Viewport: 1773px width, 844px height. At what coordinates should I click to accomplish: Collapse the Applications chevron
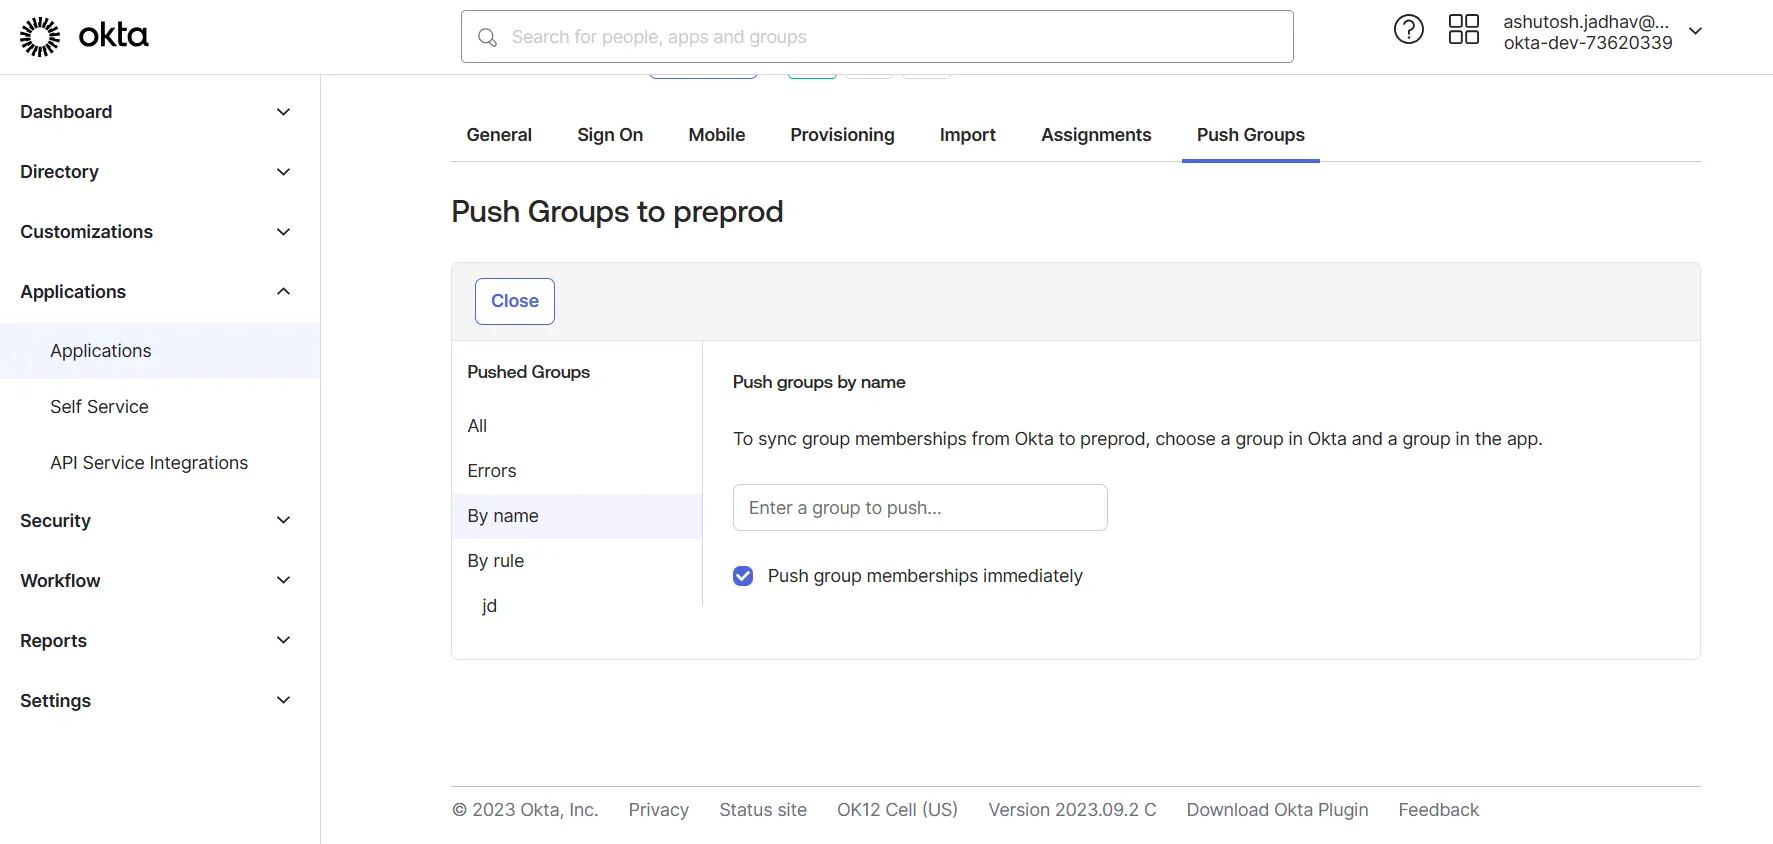(x=283, y=292)
